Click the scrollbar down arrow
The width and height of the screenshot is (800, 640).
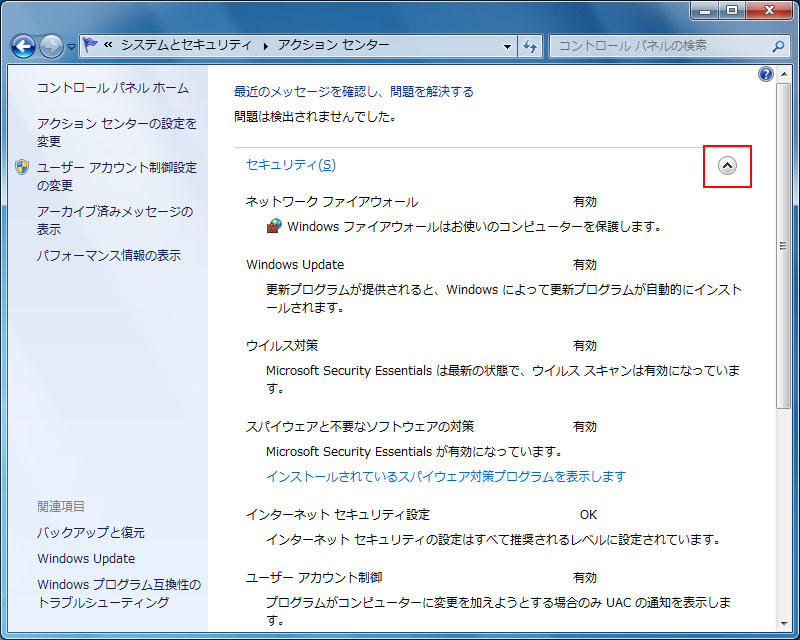click(x=784, y=624)
